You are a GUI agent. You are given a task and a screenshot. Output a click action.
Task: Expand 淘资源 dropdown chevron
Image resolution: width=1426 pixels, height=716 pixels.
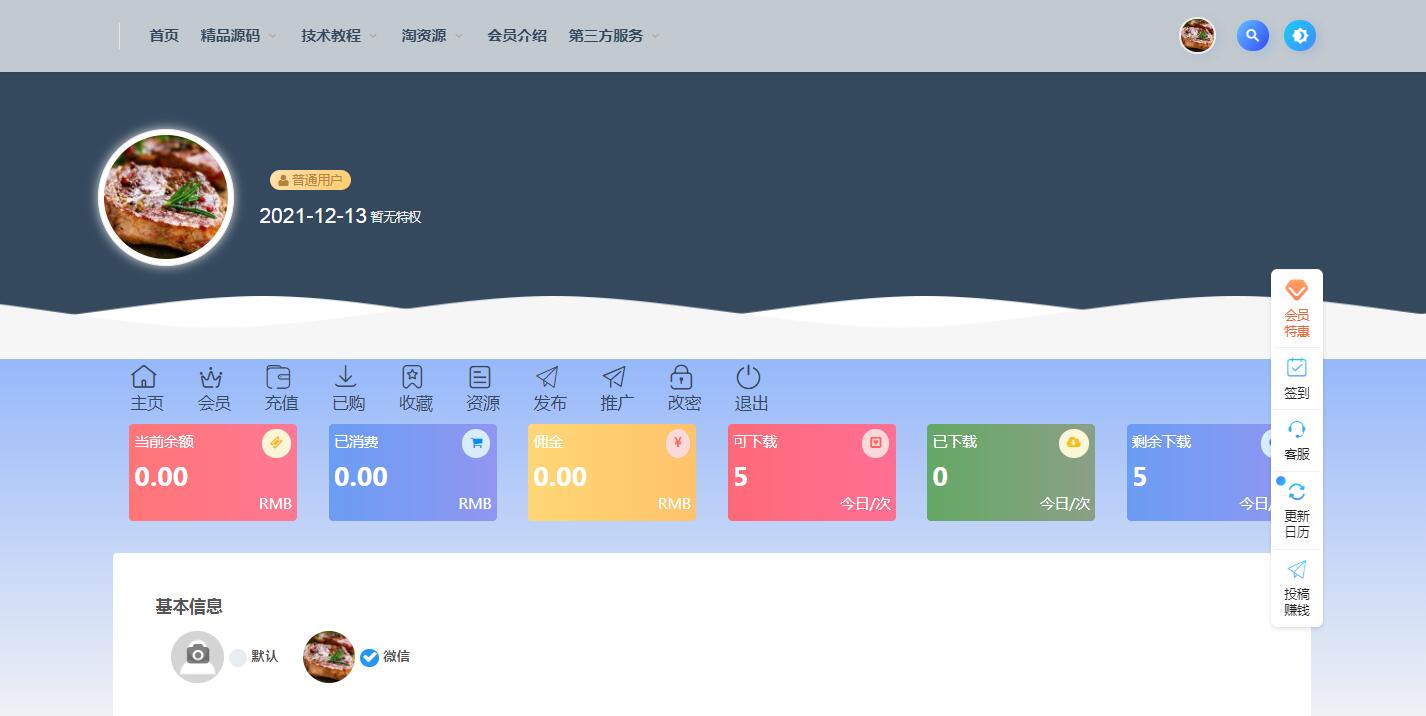[x=459, y=36]
